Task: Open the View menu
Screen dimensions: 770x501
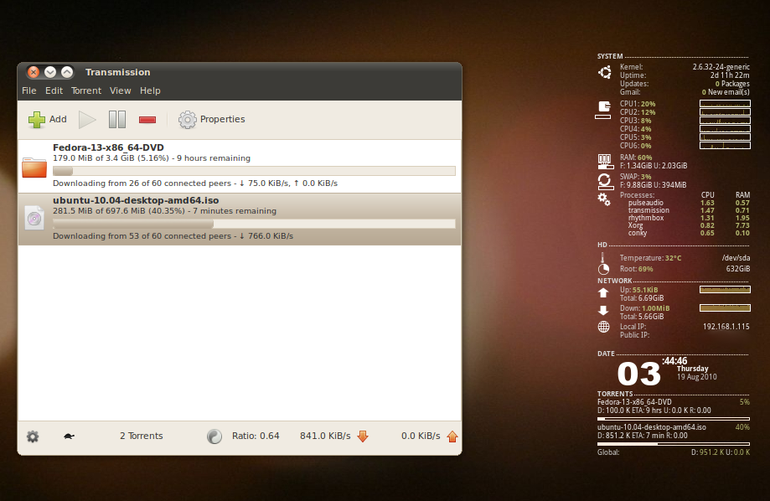Action: (x=120, y=91)
